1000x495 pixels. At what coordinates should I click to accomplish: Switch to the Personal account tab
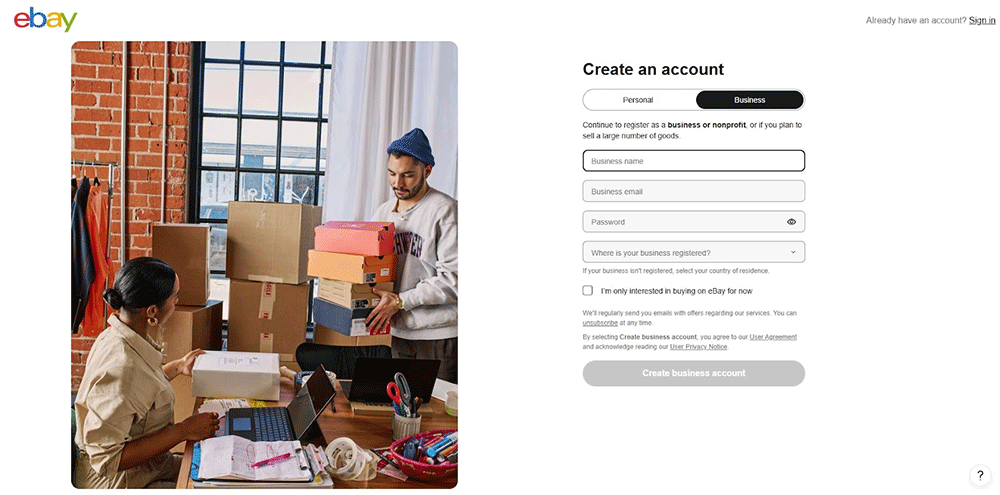(x=638, y=100)
